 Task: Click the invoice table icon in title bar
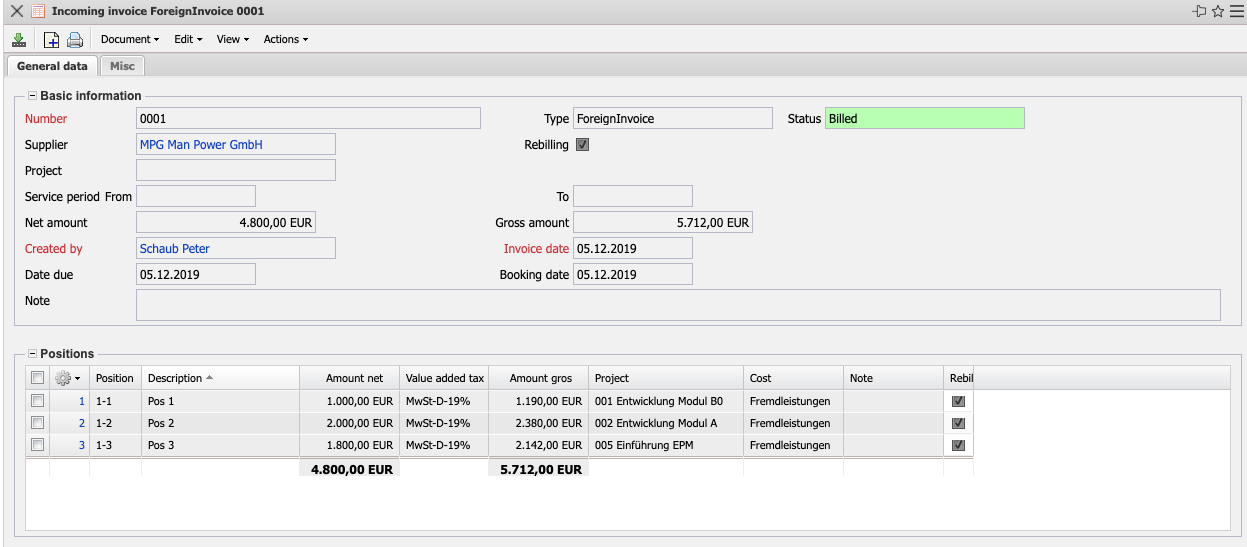click(38, 11)
